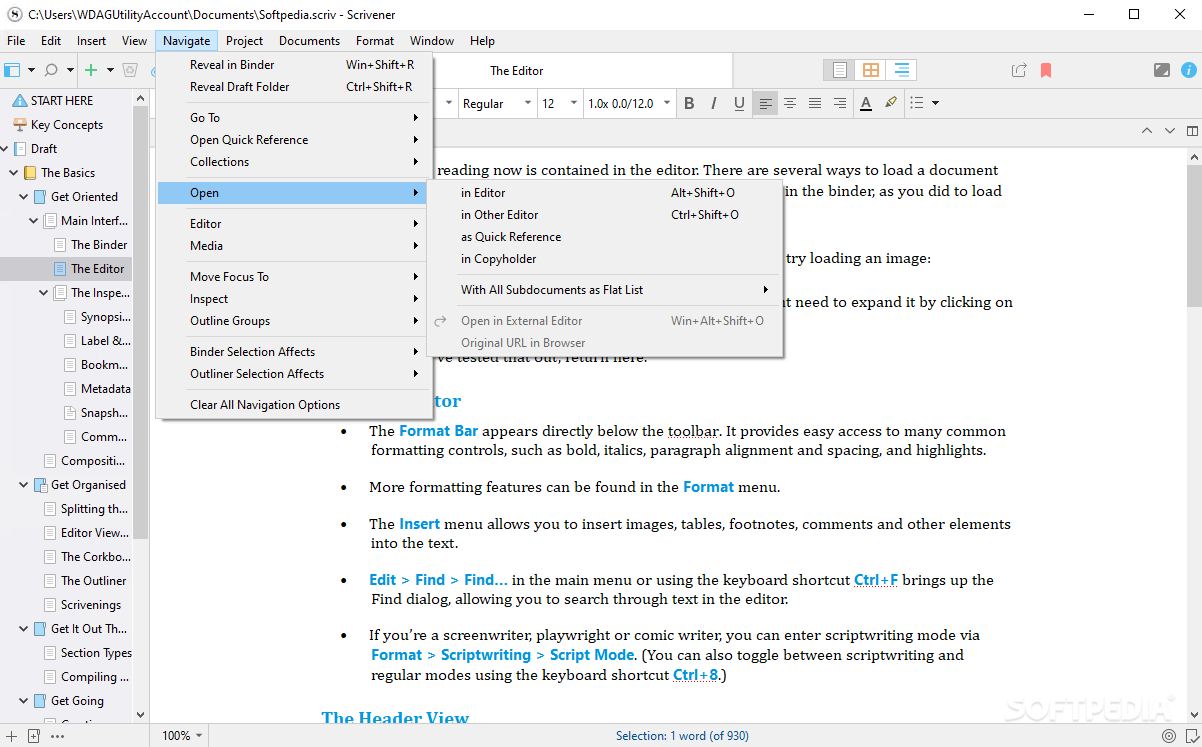Click the add folder icon in binder footer
Image resolution: width=1202 pixels, height=747 pixels.
click(34, 736)
